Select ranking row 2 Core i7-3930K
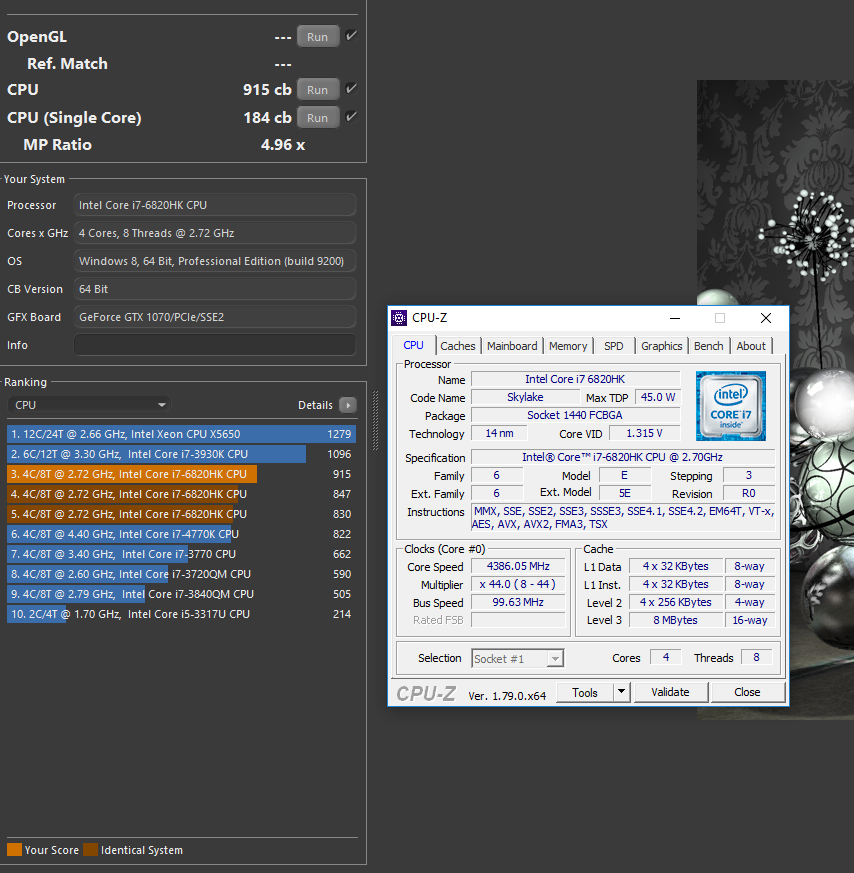Screen dimensions: 854x873 pos(181,454)
